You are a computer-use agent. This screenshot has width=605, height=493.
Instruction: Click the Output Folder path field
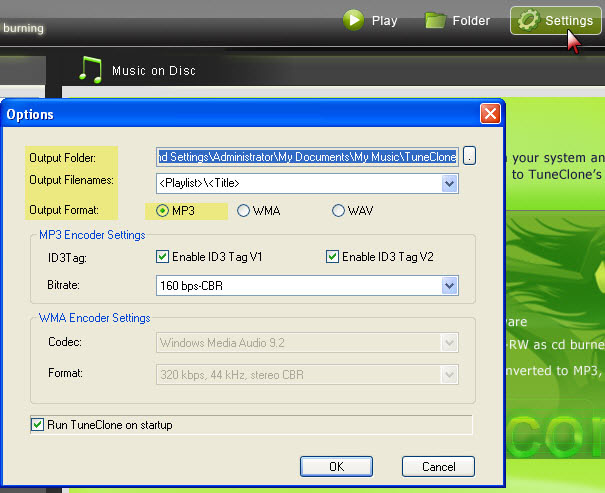(307, 157)
